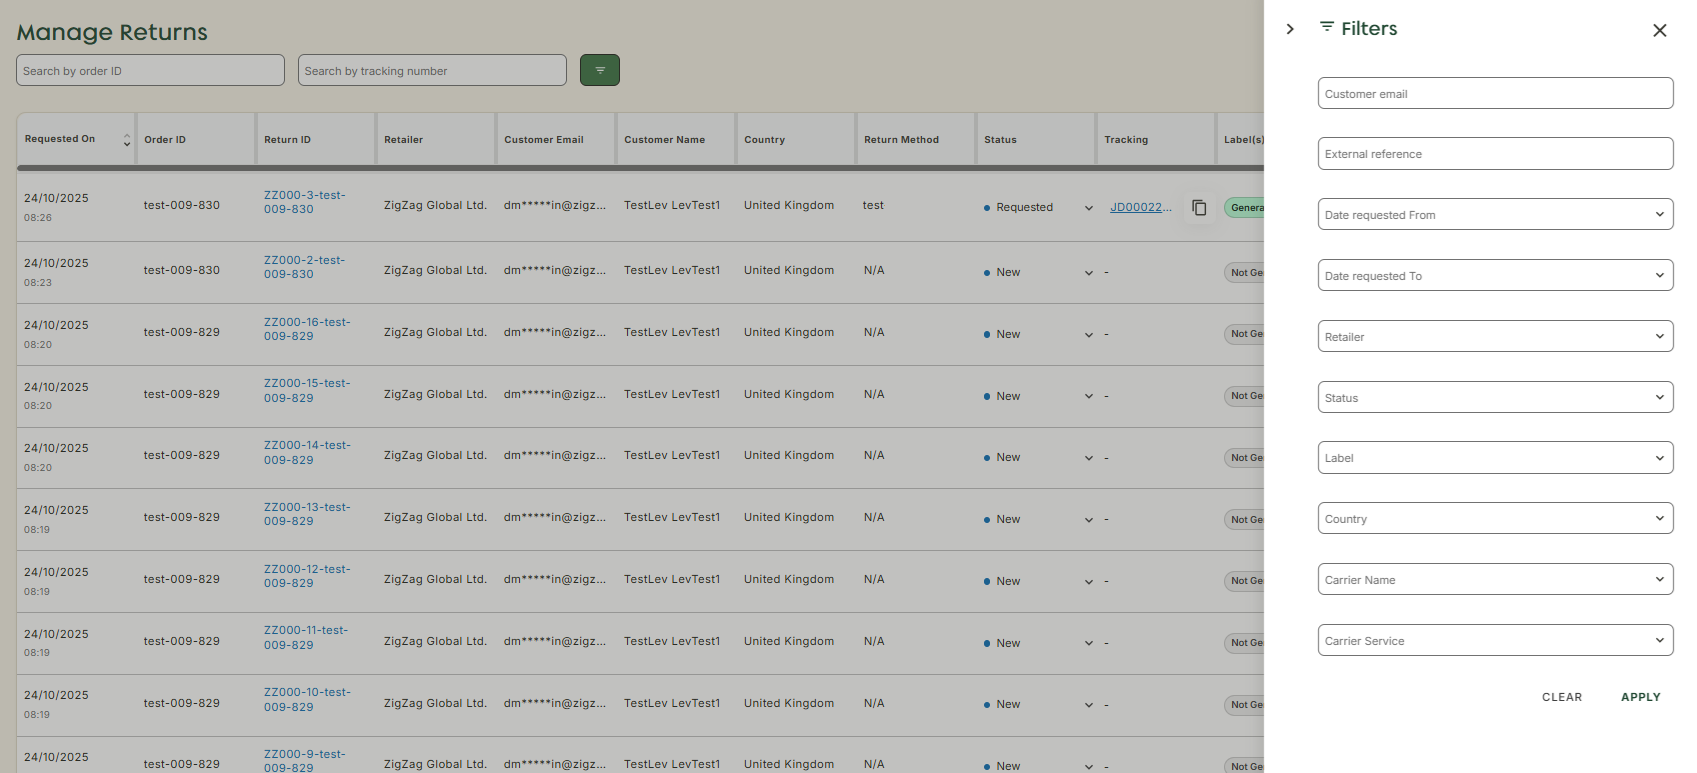1697x773 pixels.
Task: Expand the Retailer filter dropdown
Action: 1494,336
